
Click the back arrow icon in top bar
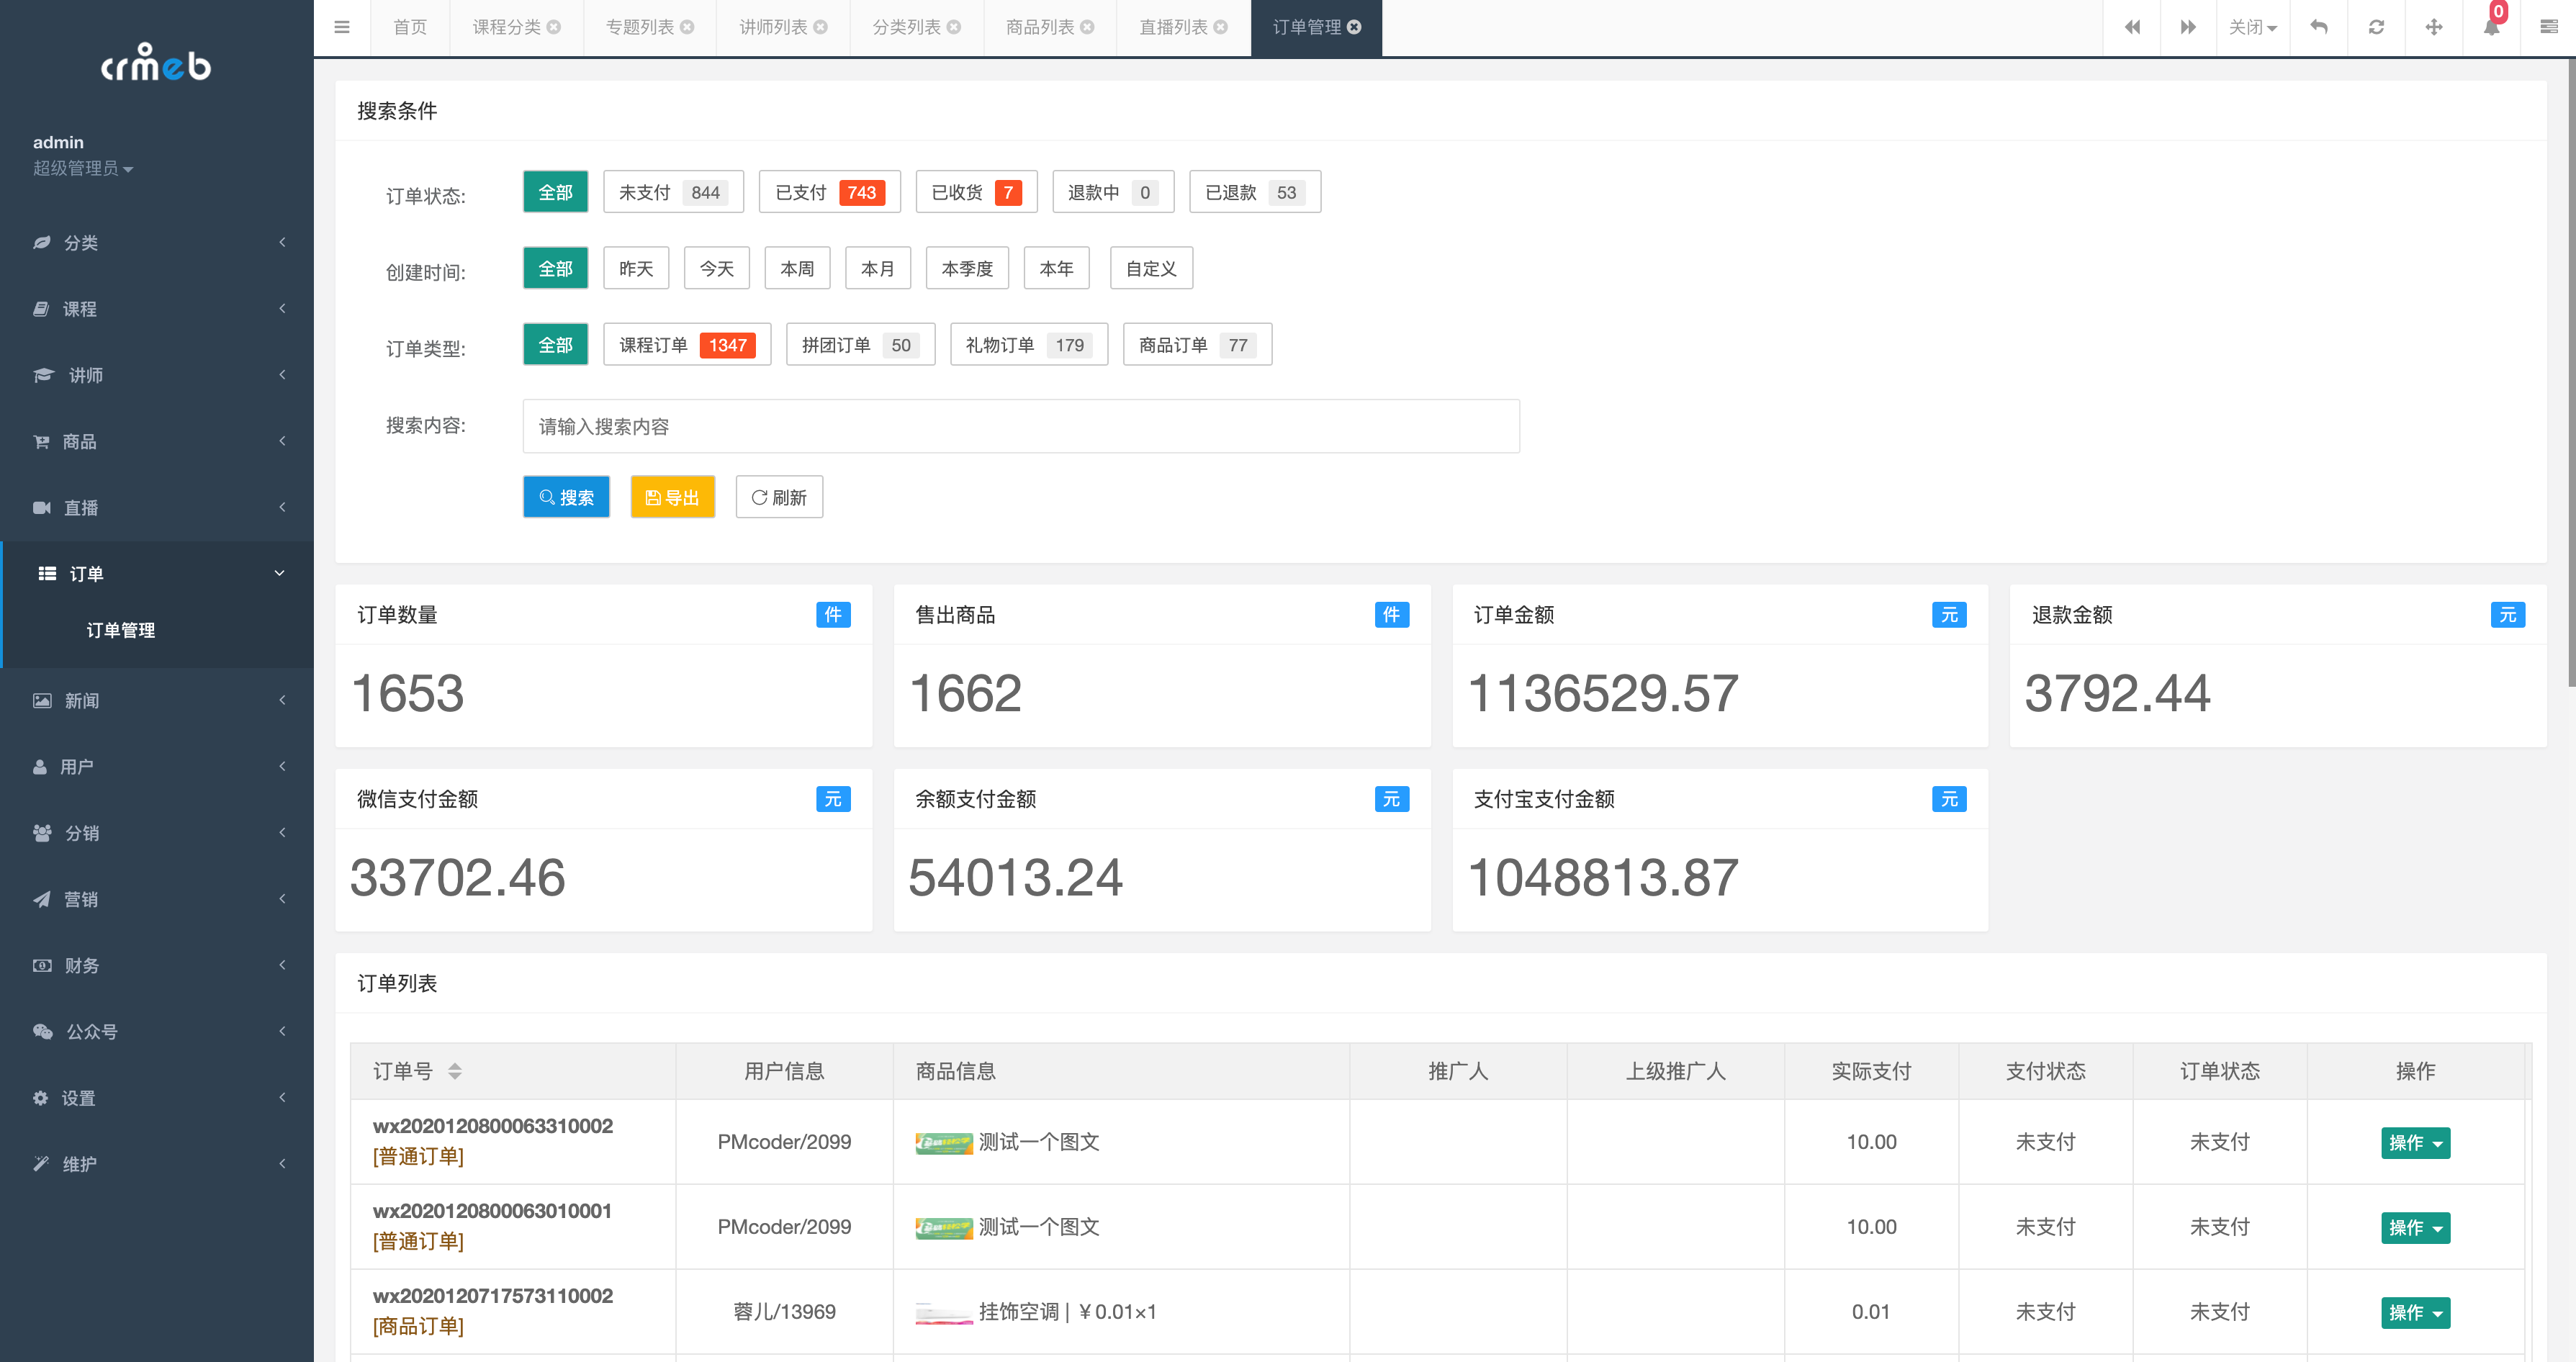pos(2318,27)
